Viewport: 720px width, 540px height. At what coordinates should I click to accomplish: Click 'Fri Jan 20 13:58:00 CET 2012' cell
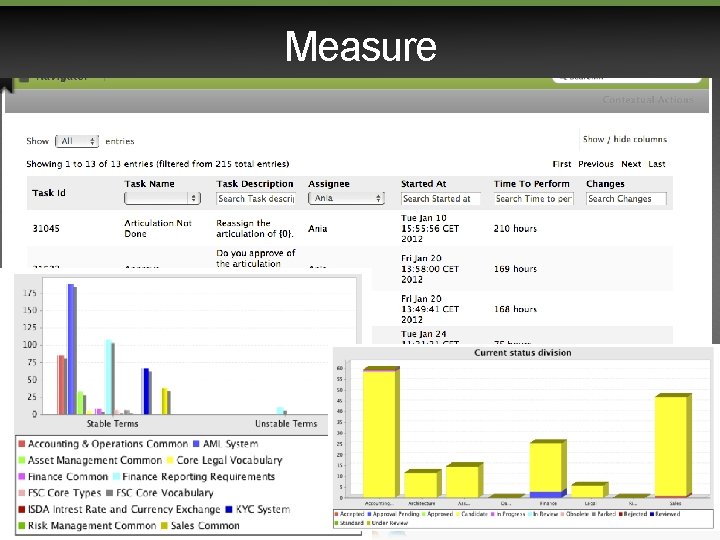click(x=430, y=269)
